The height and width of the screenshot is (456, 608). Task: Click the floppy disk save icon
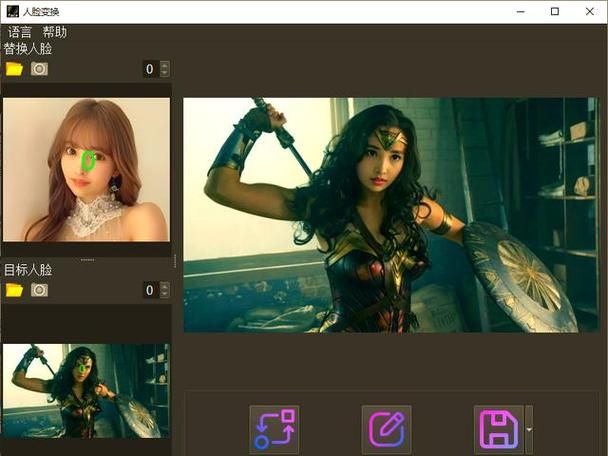click(x=497, y=430)
